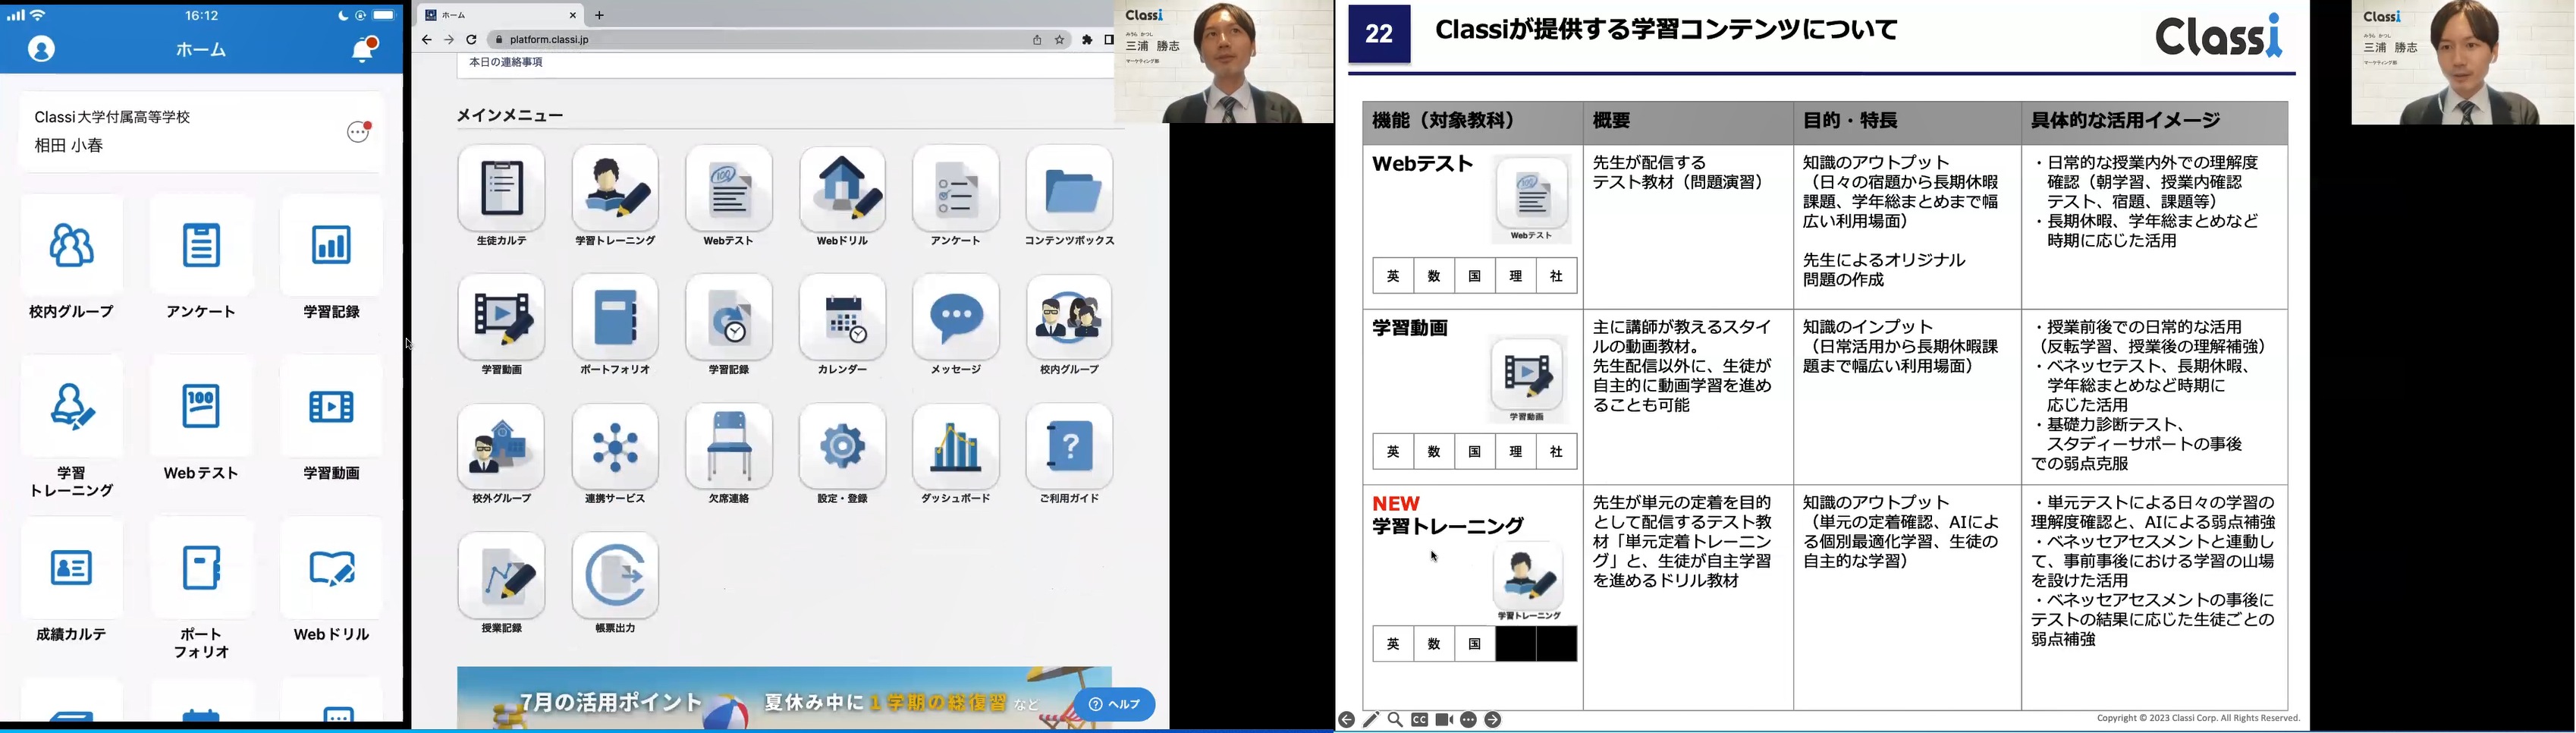2576x733 pixels.
Task: Click the ヘルプ help button
Action: 1115,704
